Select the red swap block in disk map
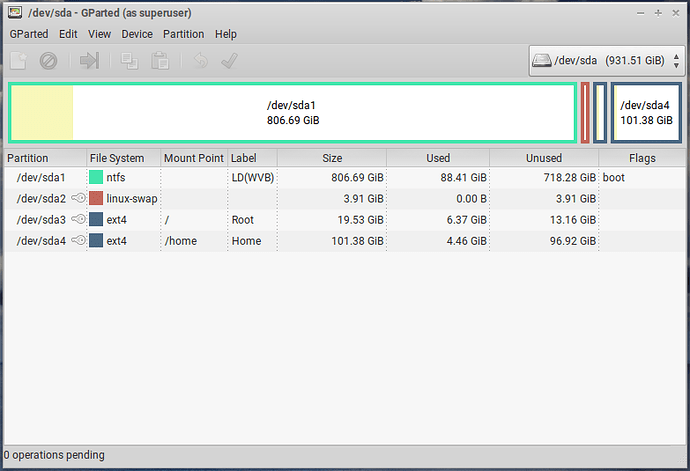 (x=585, y=113)
